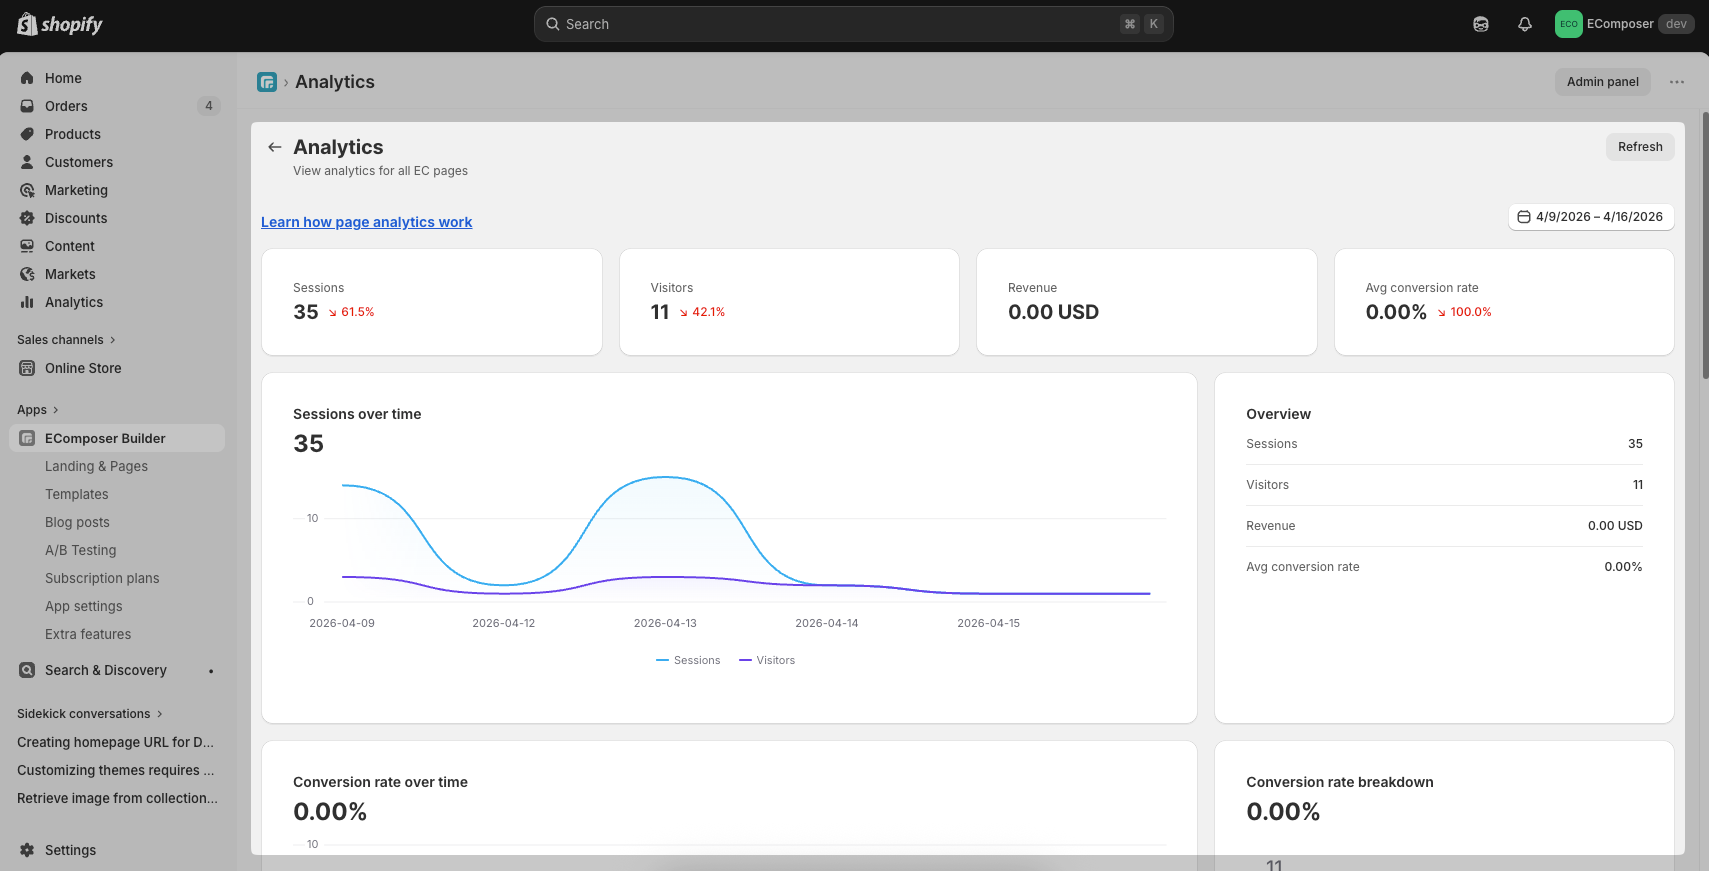Click the Shopify logo in top bar
The height and width of the screenshot is (871, 1709).
[x=60, y=24]
